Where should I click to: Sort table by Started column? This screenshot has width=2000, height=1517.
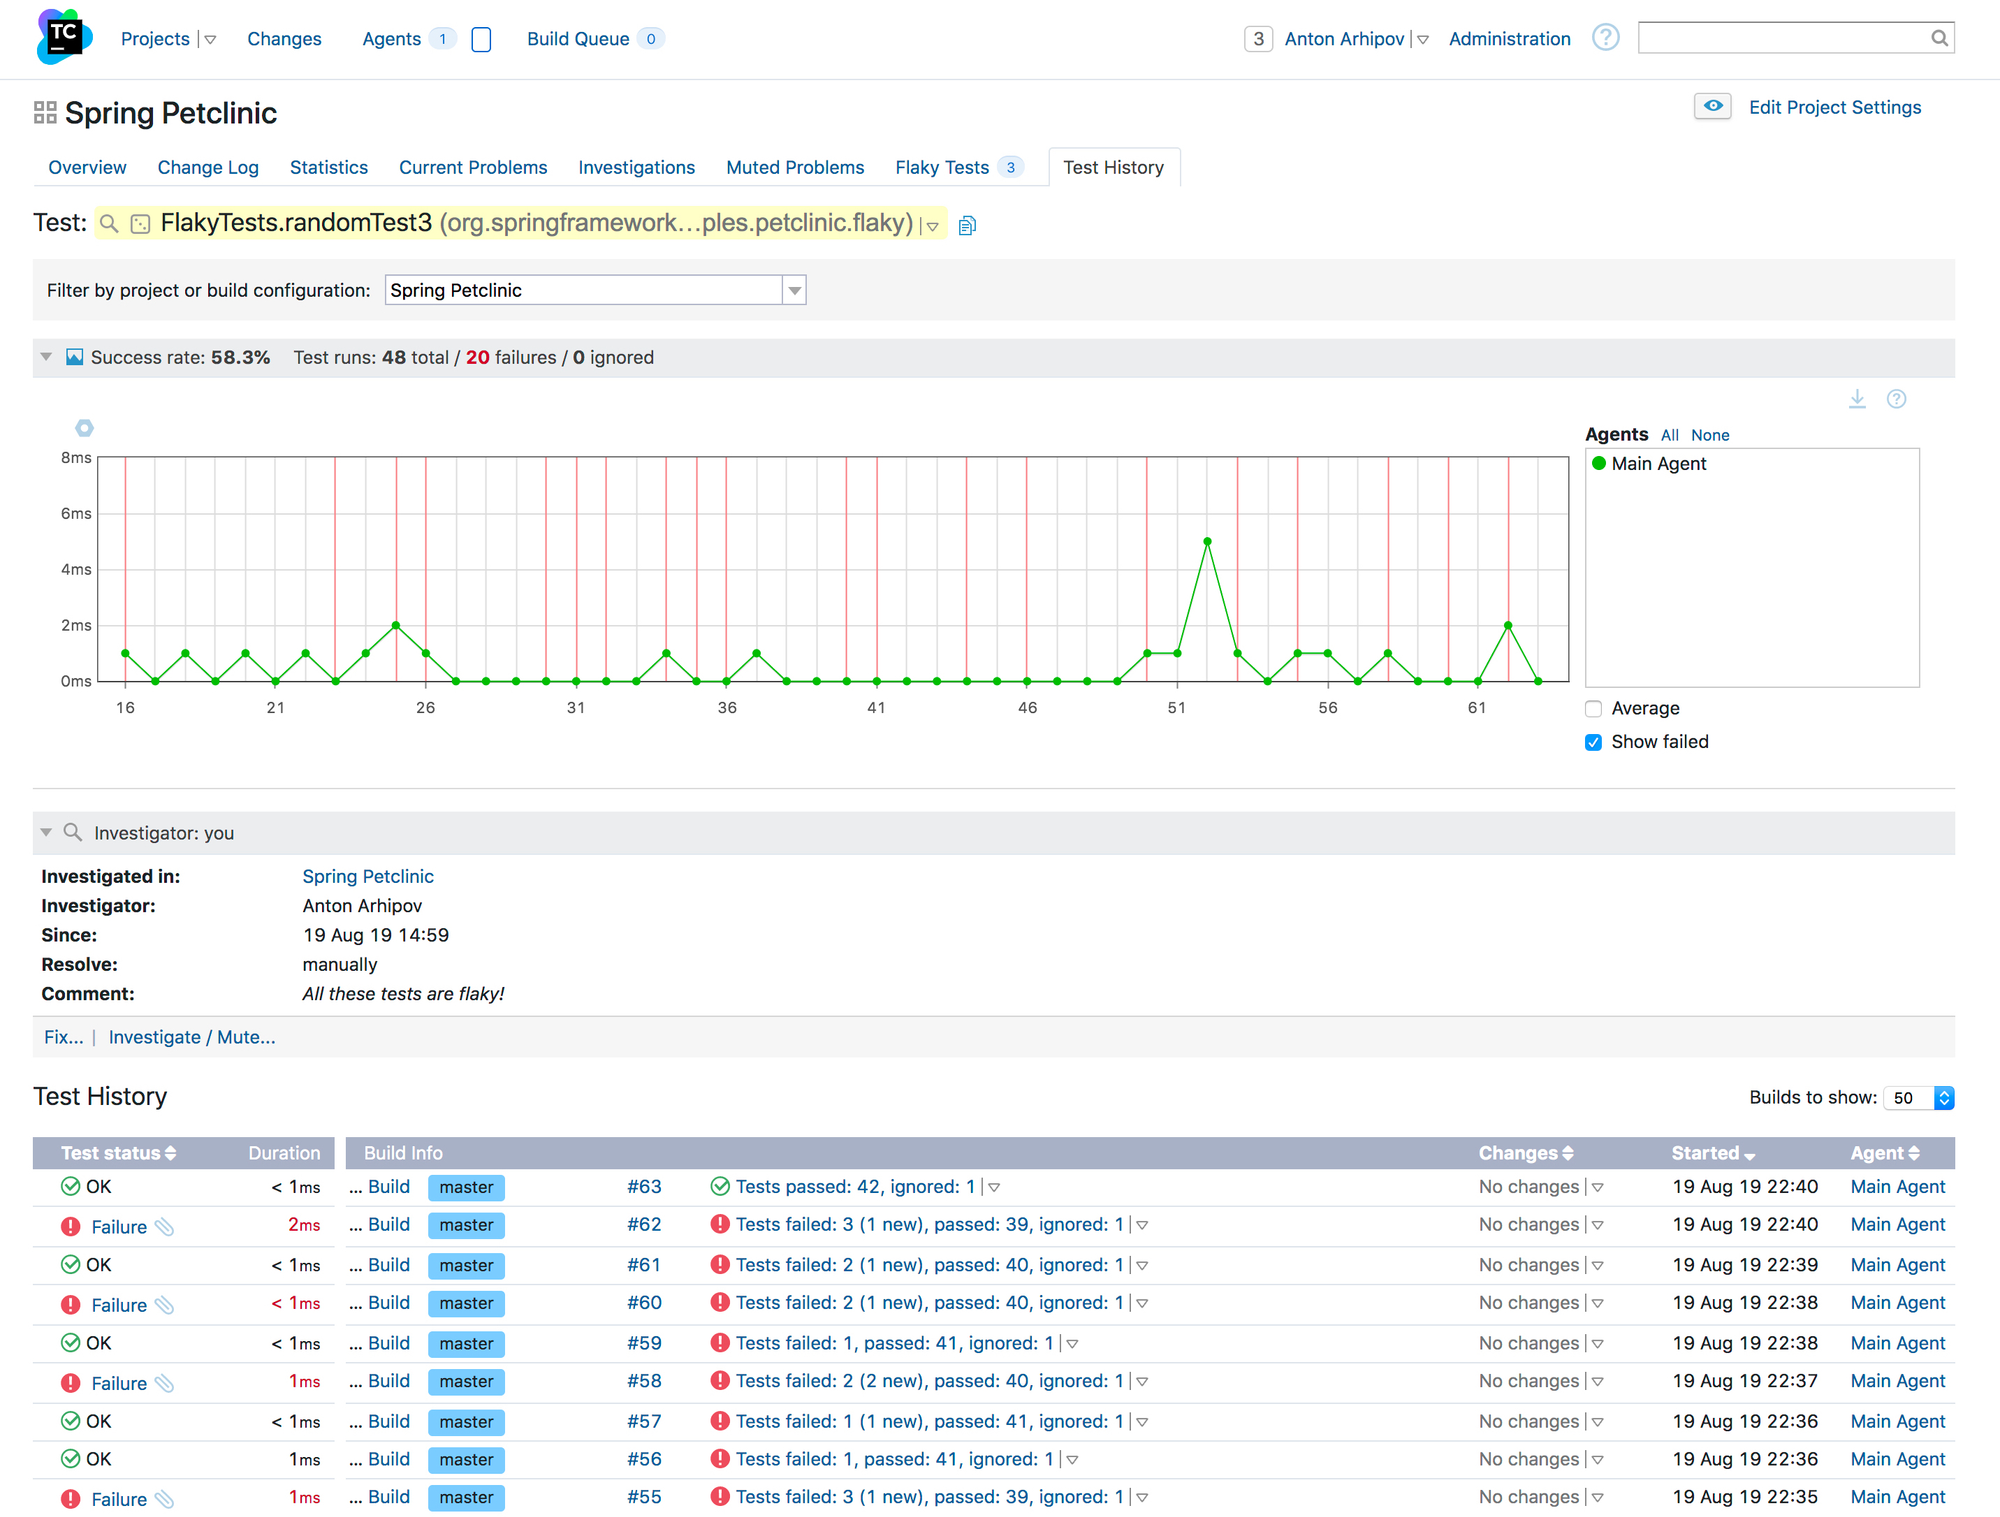[1713, 1153]
